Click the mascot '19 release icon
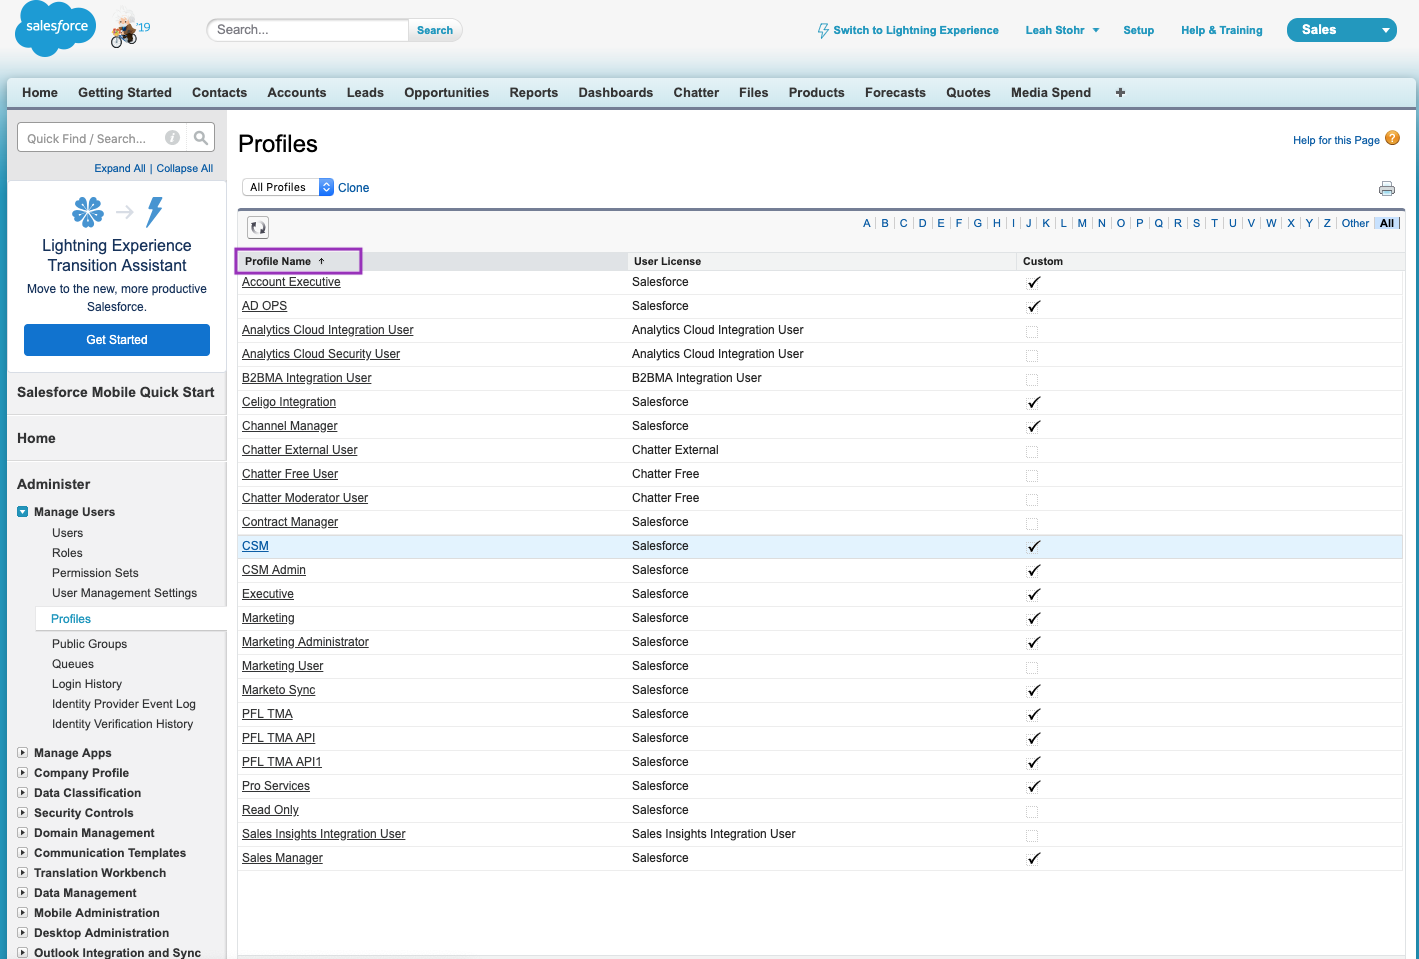Image resolution: width=1419 pixels, height=959 pixels. (129, 29)
